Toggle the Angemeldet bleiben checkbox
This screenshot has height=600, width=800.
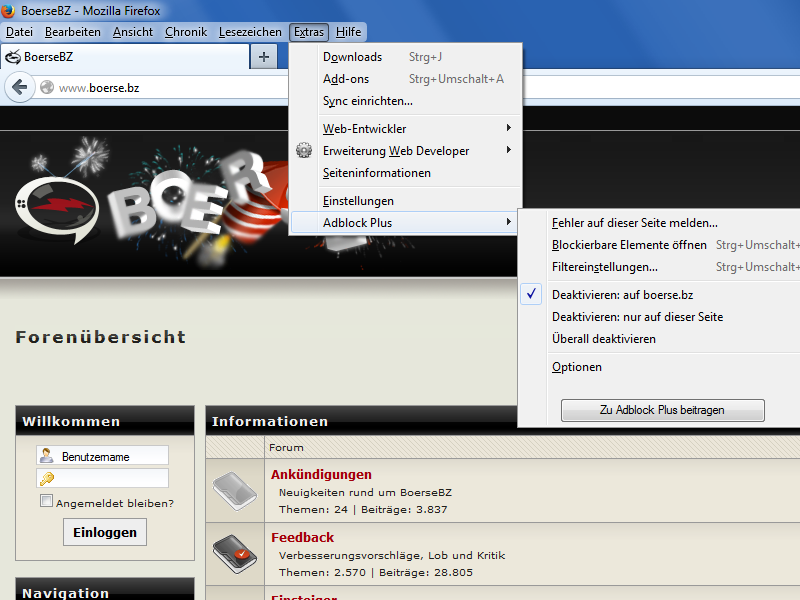click(46, 502)
